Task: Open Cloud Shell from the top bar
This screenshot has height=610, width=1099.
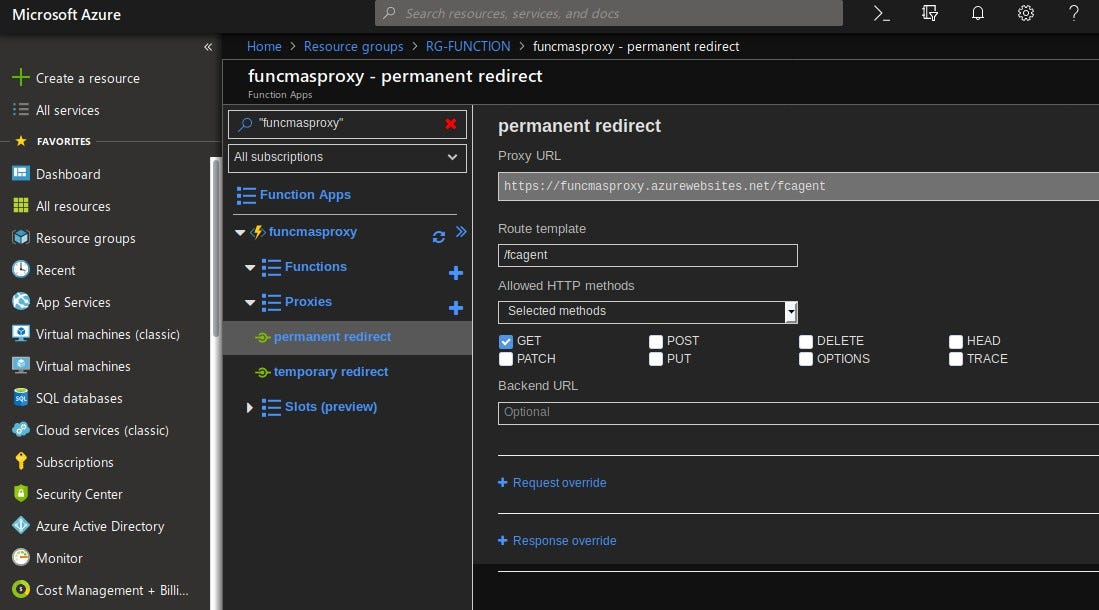Action: pos(882,13)
